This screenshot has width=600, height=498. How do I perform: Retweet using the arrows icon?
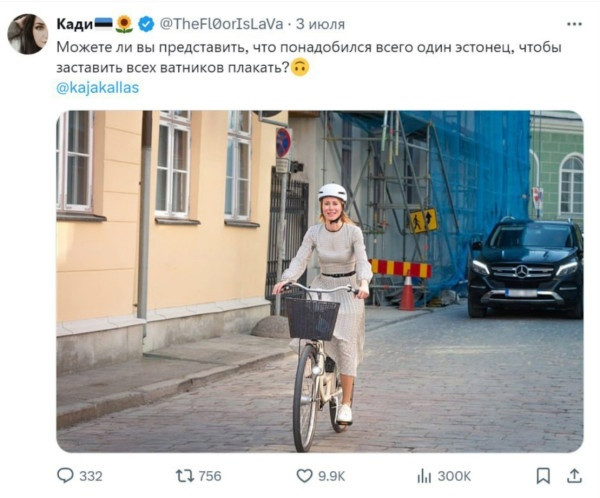tap(184, 476)
